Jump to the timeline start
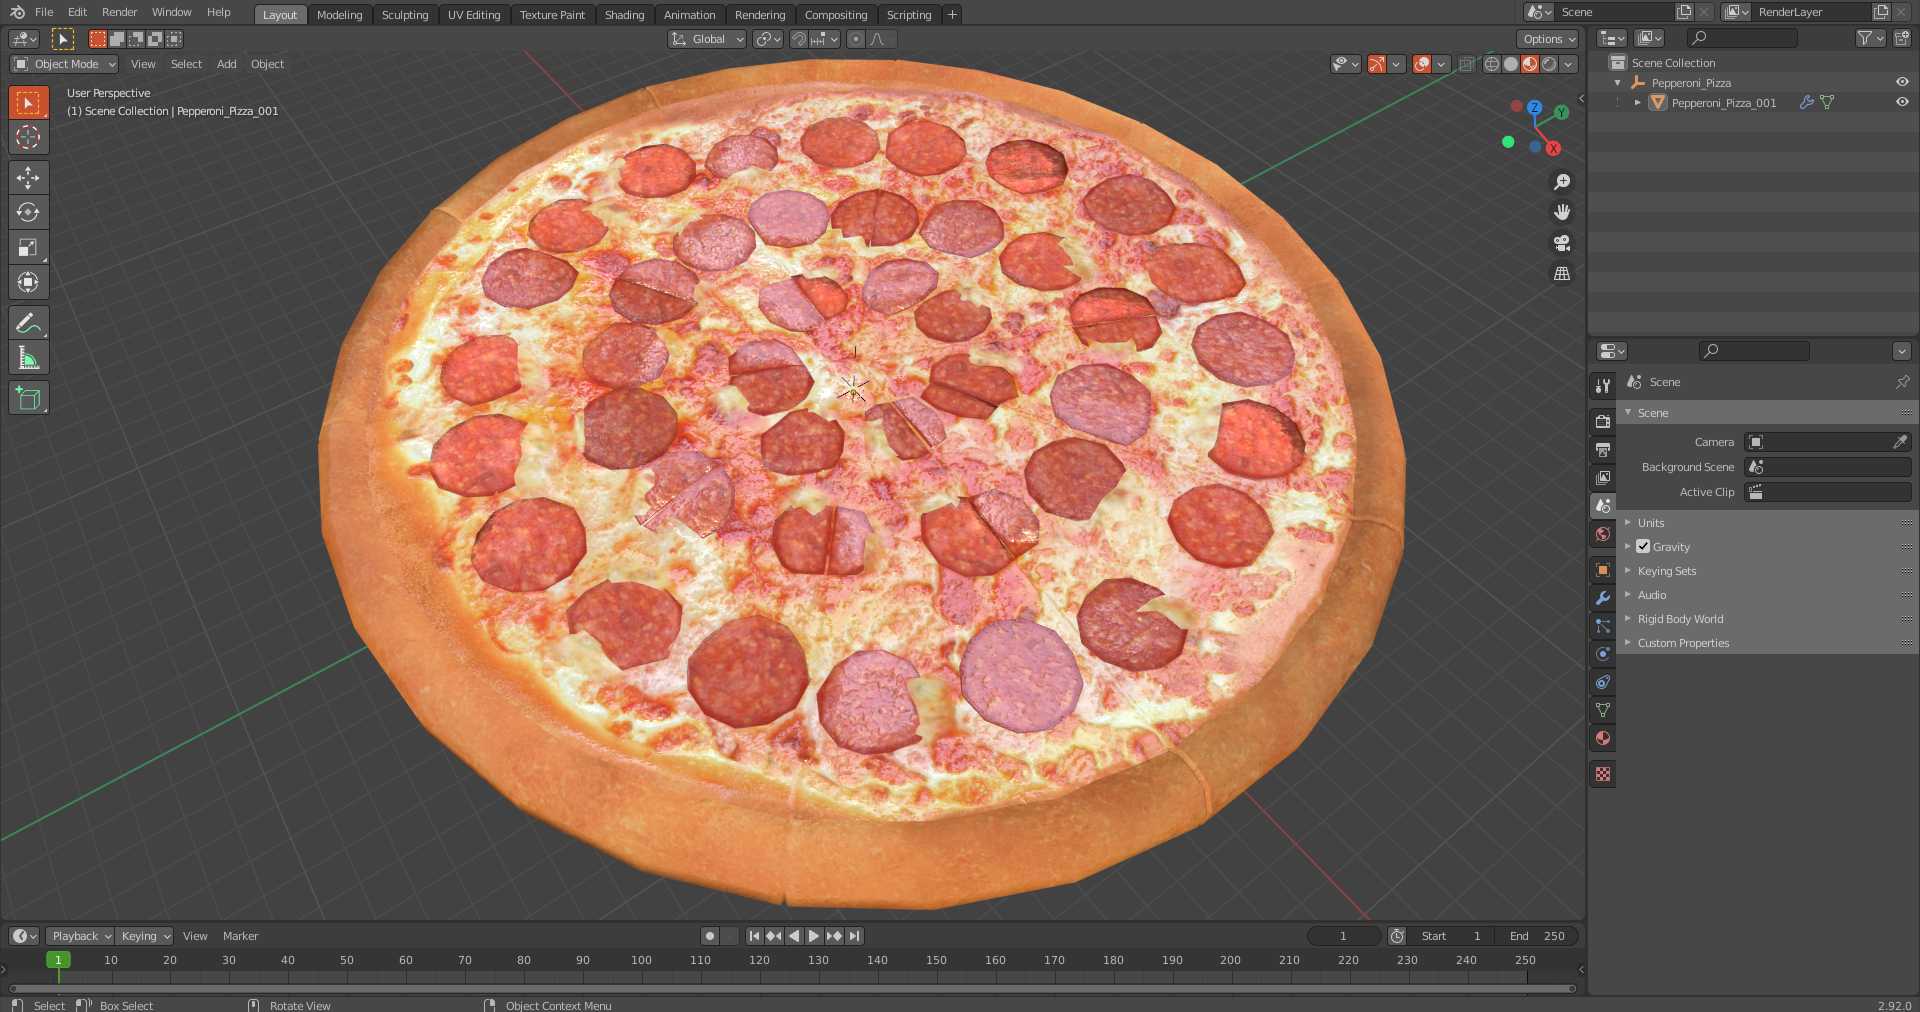This screenshot has width=1920, height=1012. click(754, 936)
